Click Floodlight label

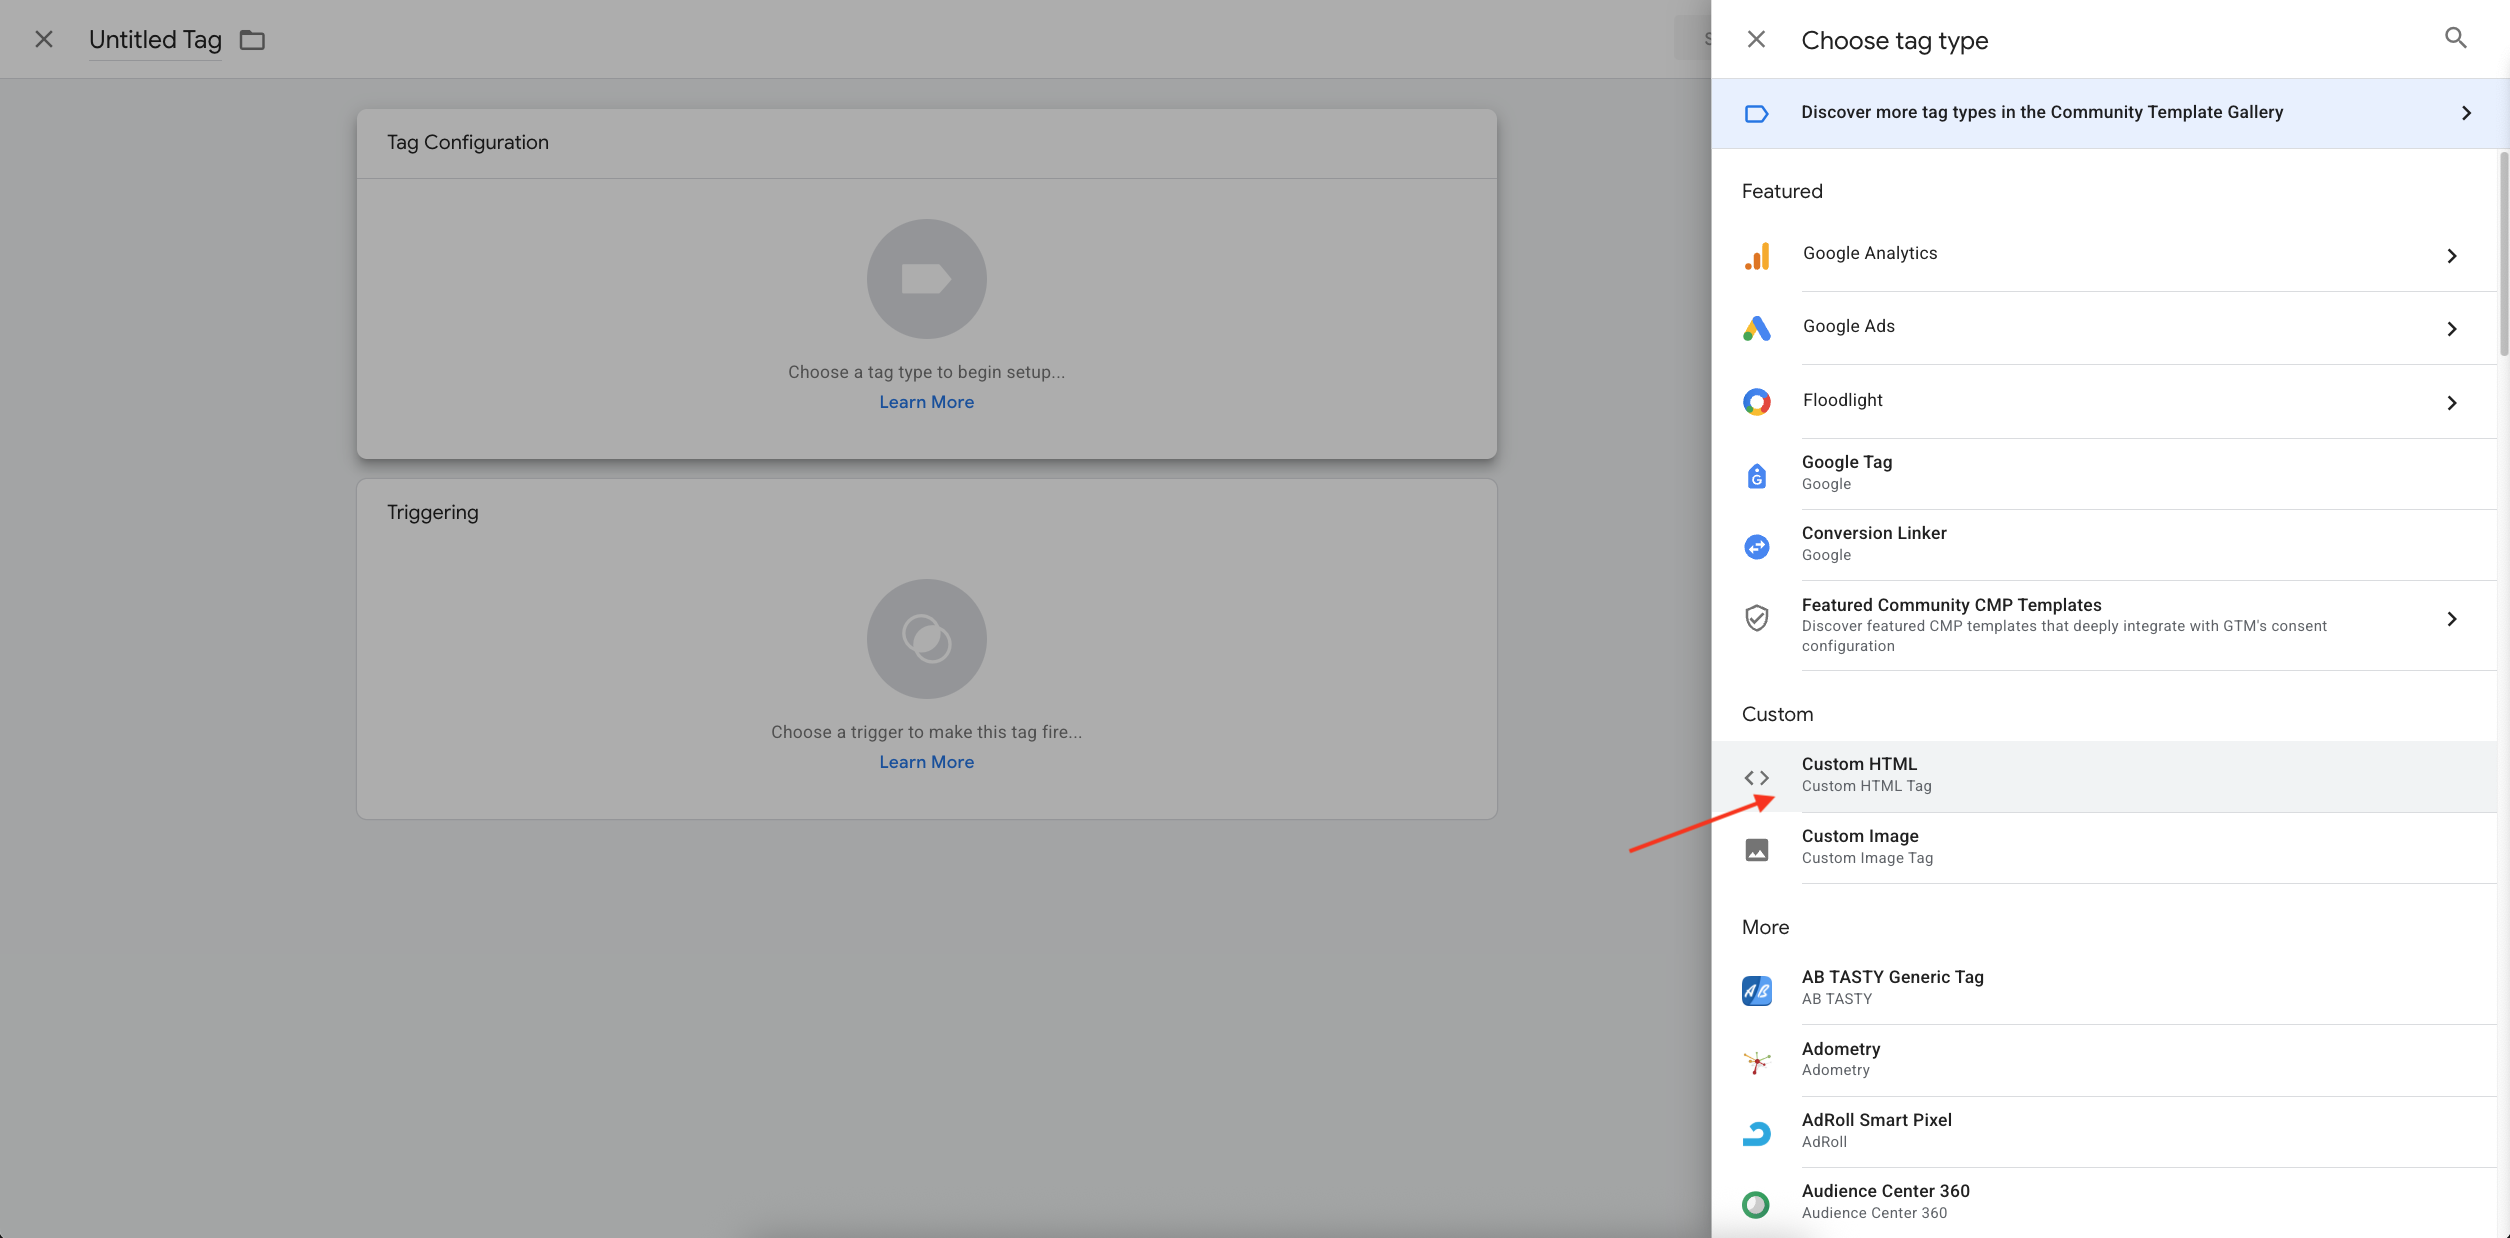1842,400
